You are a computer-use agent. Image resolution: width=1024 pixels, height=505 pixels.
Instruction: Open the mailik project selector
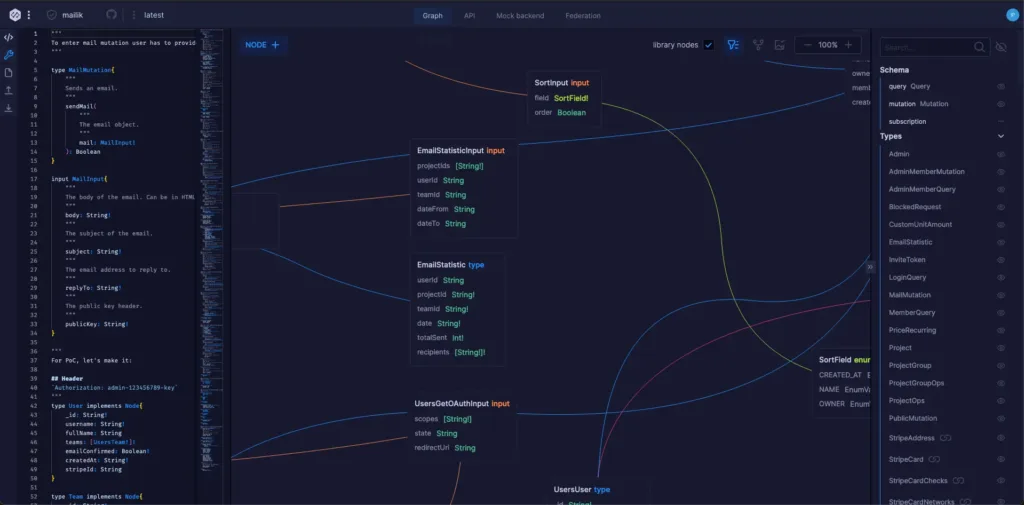pos(72,15)
